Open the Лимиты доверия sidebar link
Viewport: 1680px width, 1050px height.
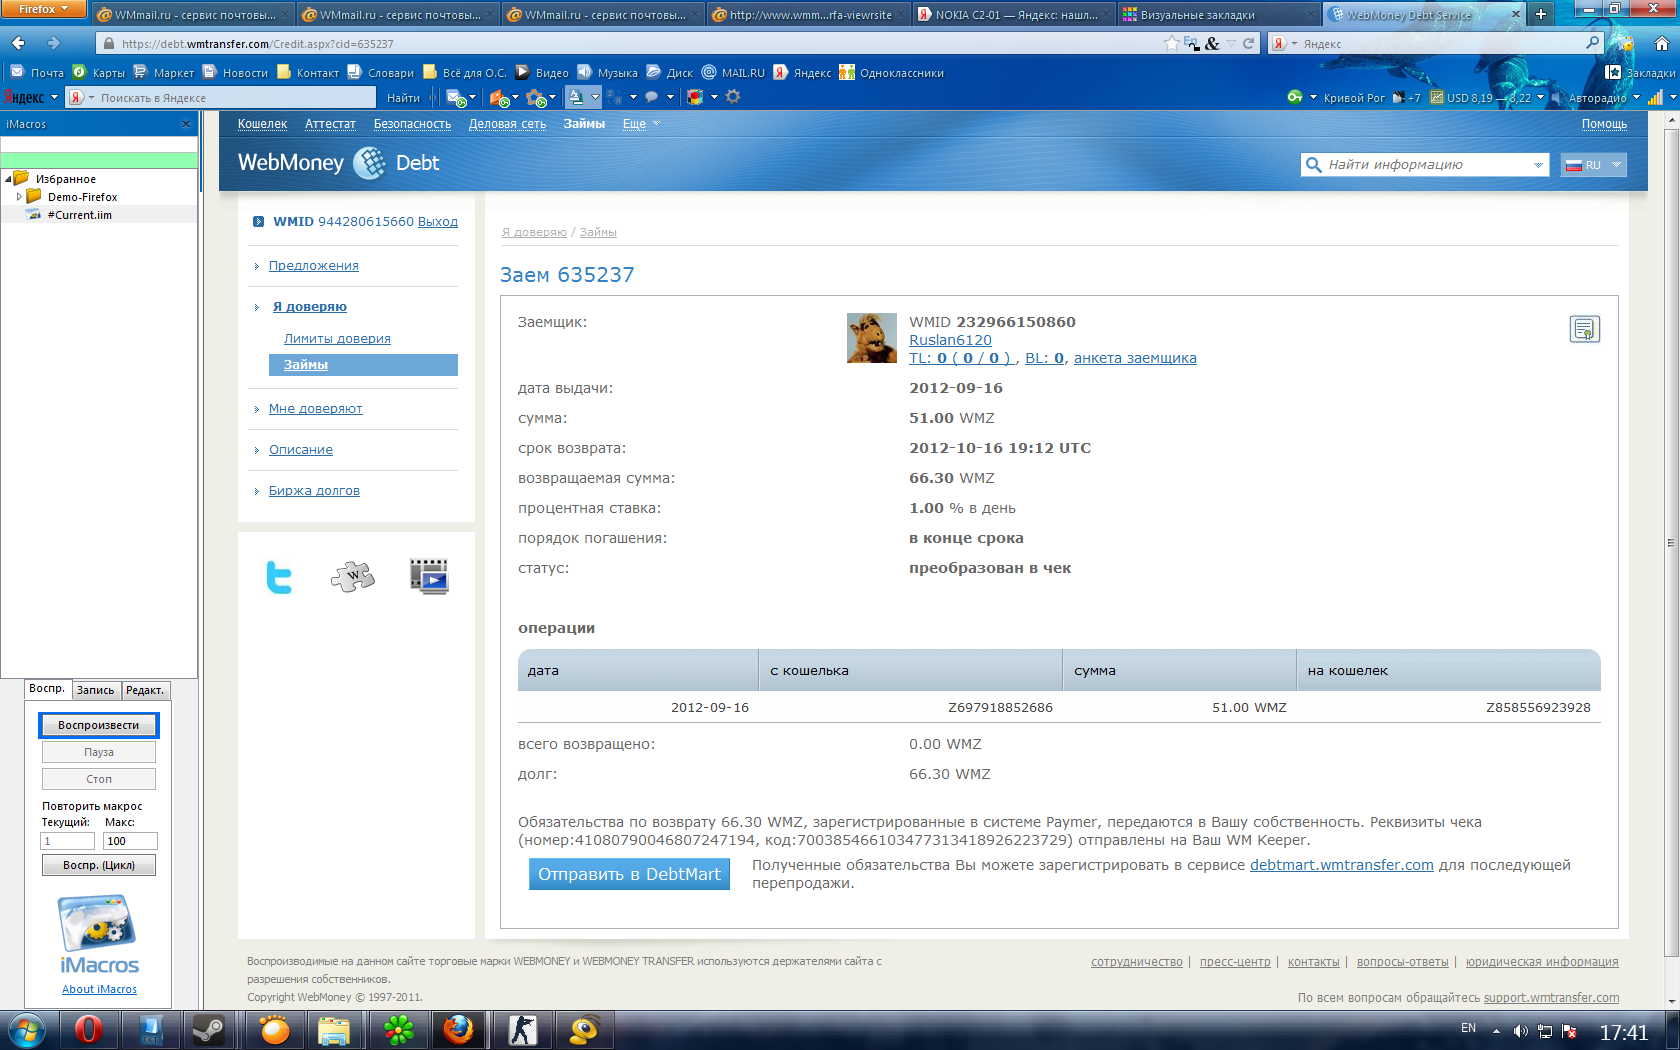tap(337, 339)
